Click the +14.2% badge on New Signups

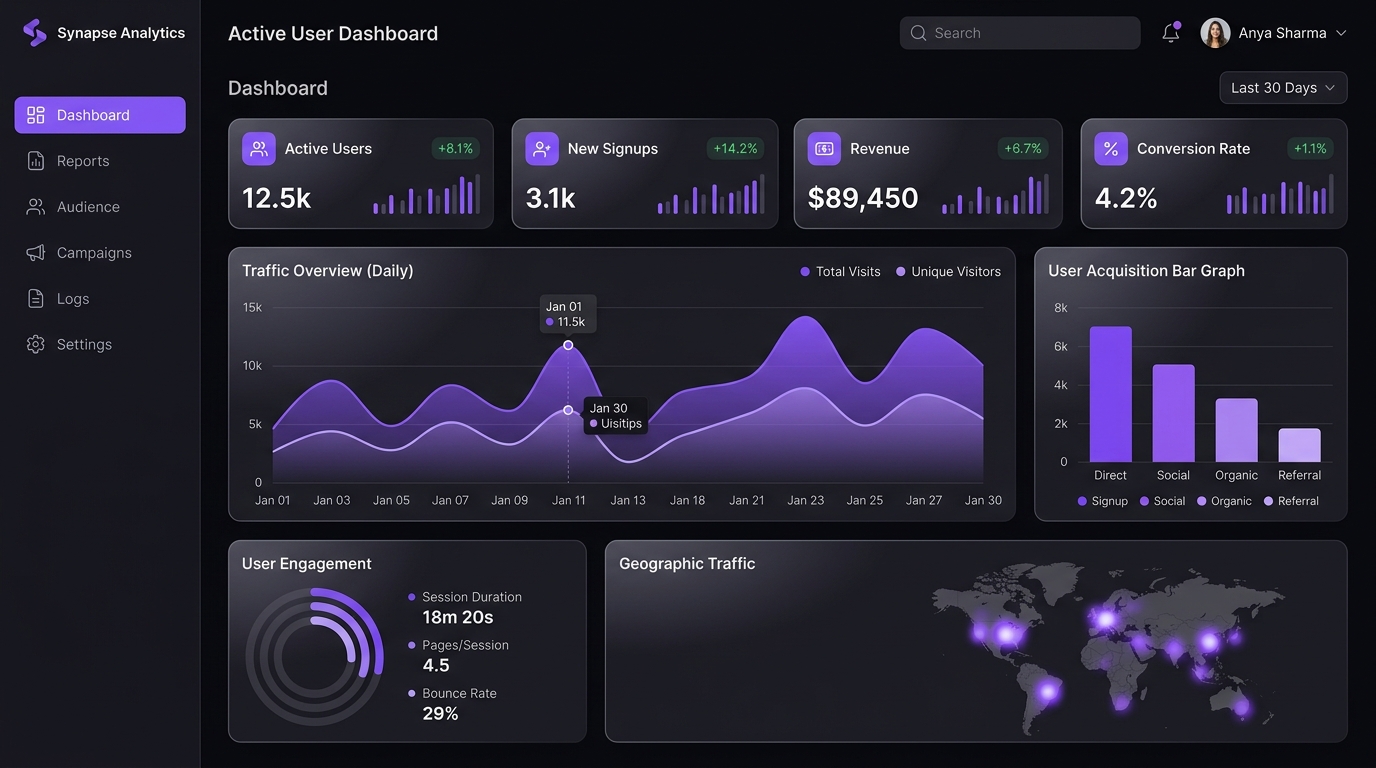735,149
